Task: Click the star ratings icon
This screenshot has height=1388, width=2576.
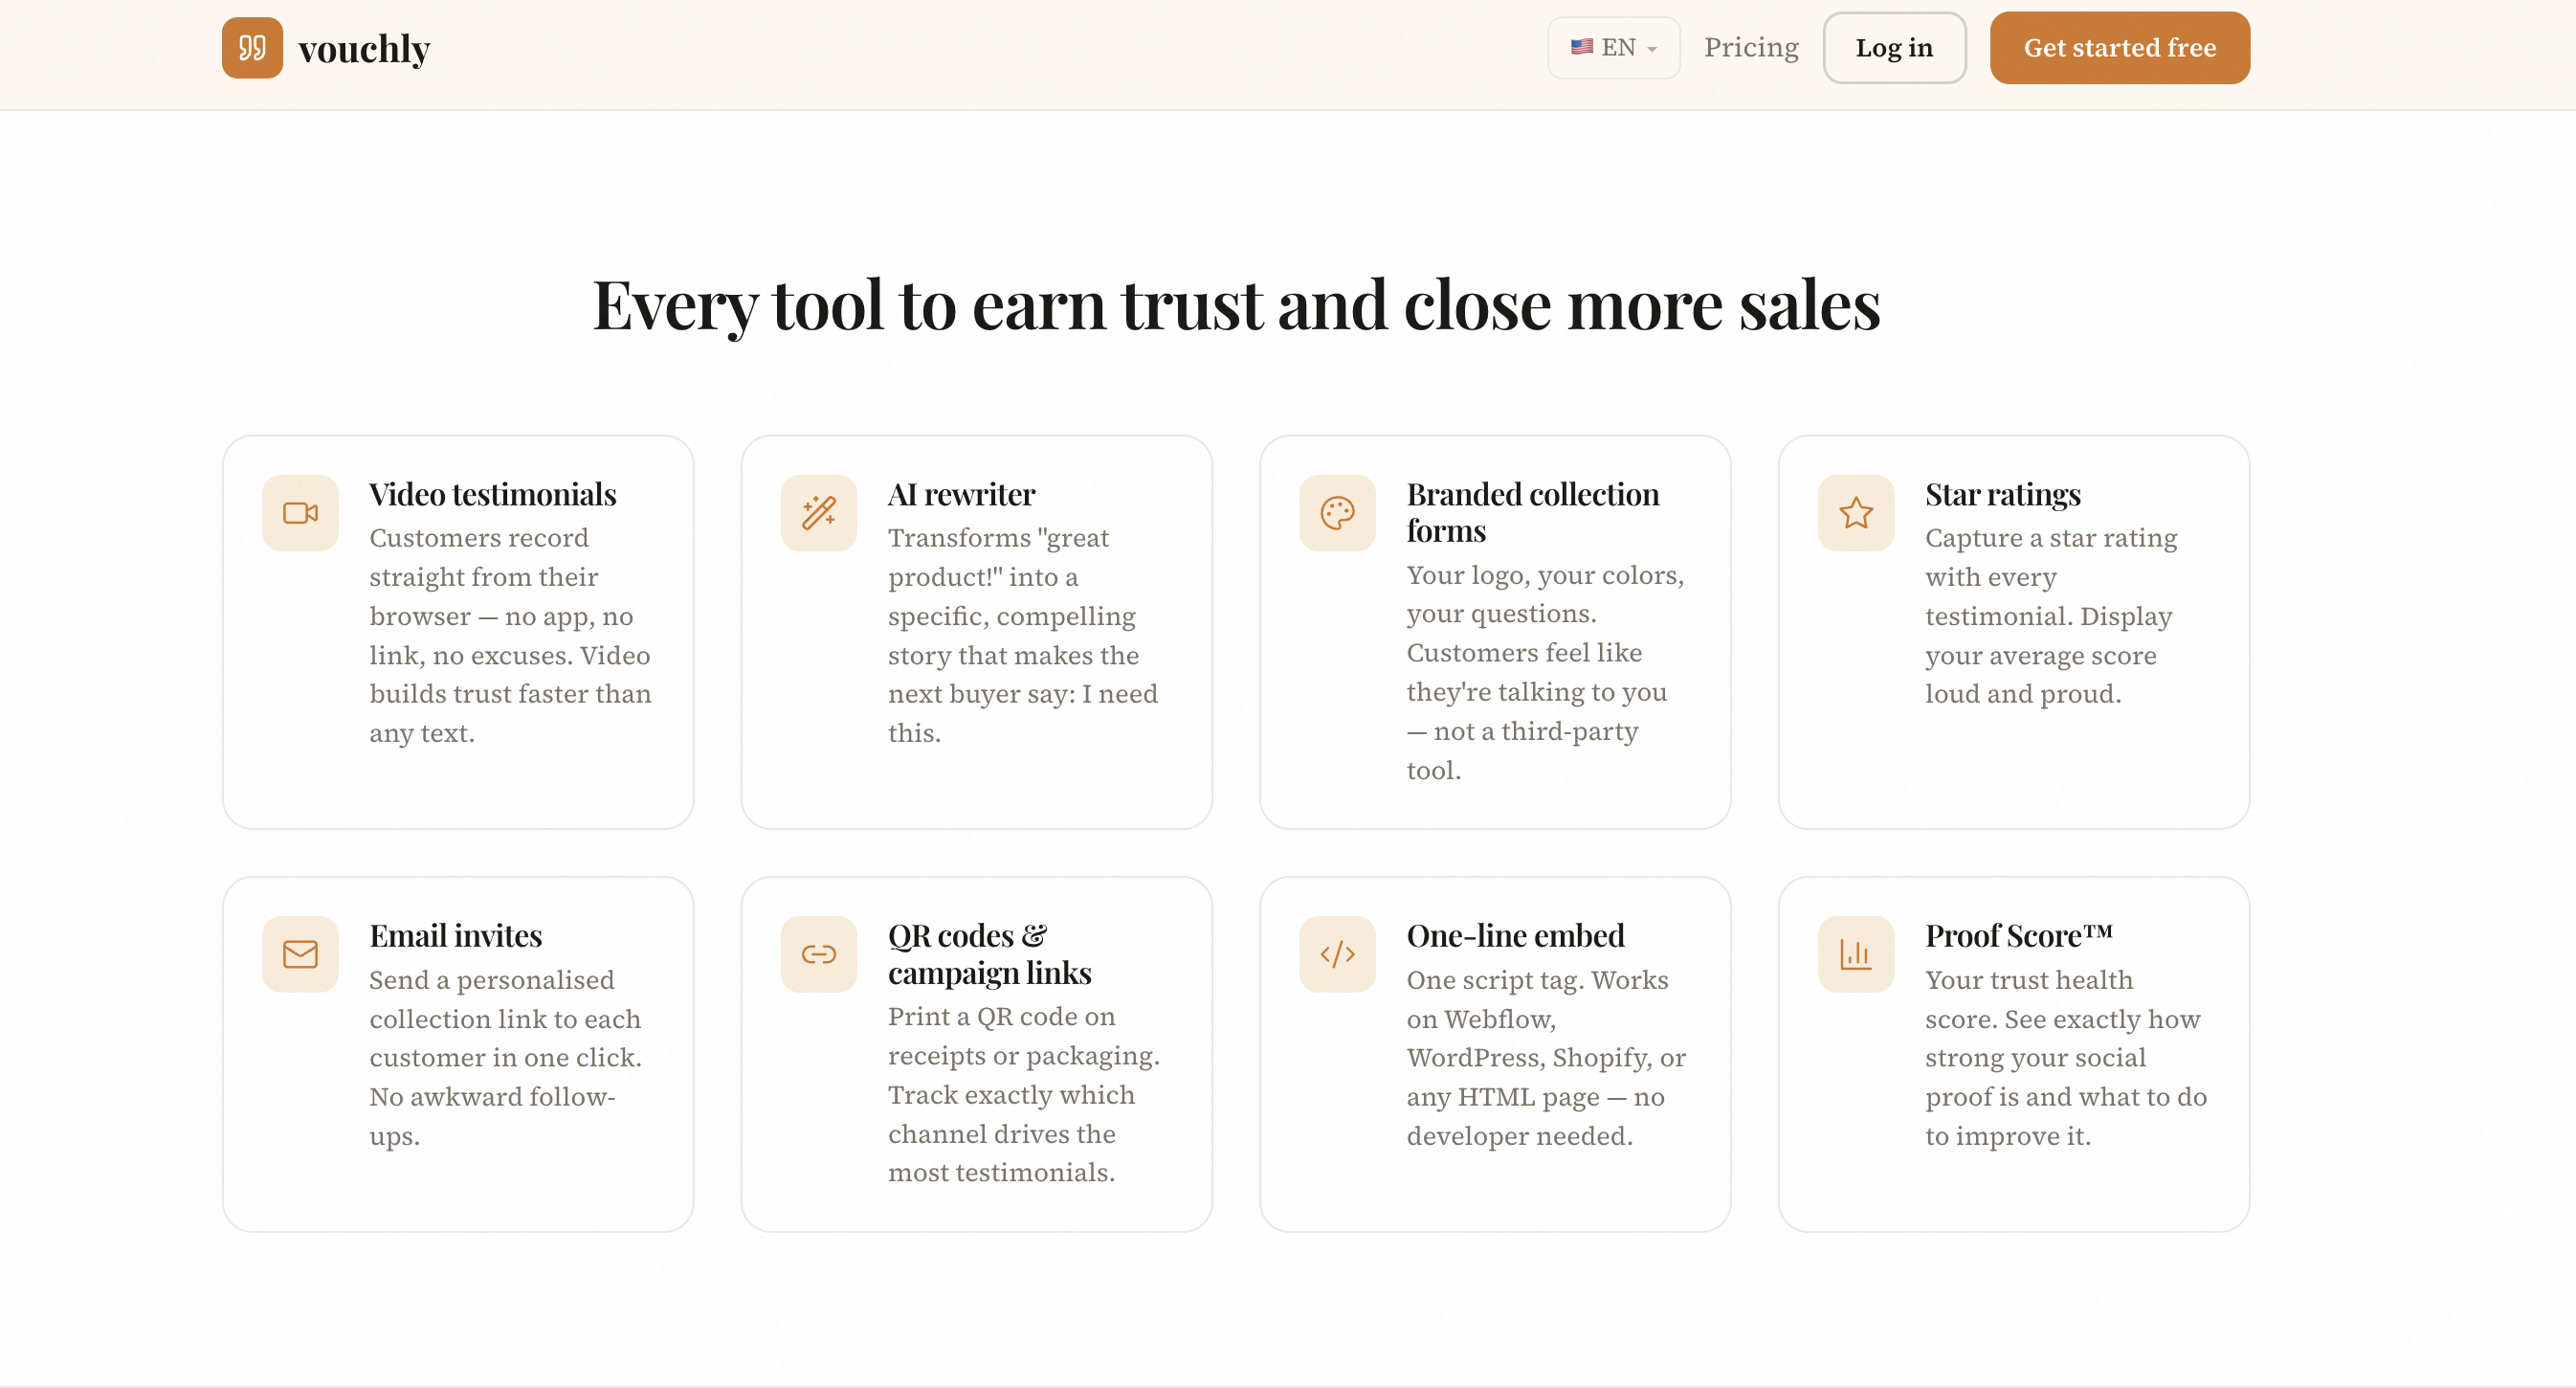Action: 1855,513
